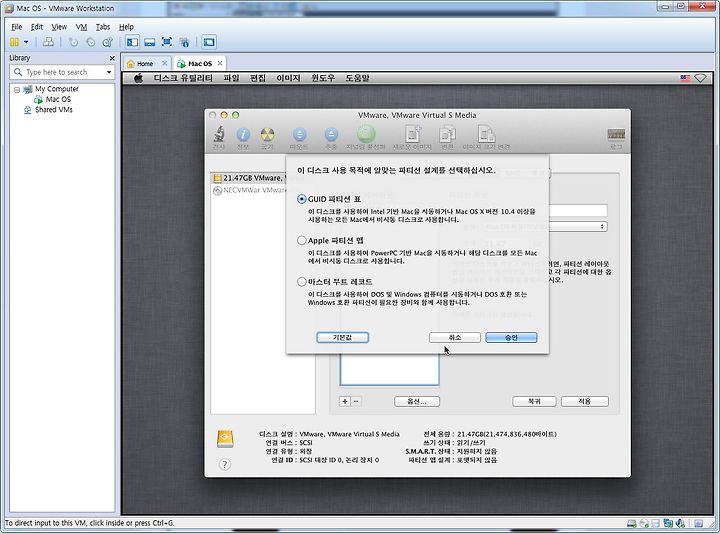Click the plus add partition button
Viewport: 720px width, 533px height.
click(x=345, y=401)
